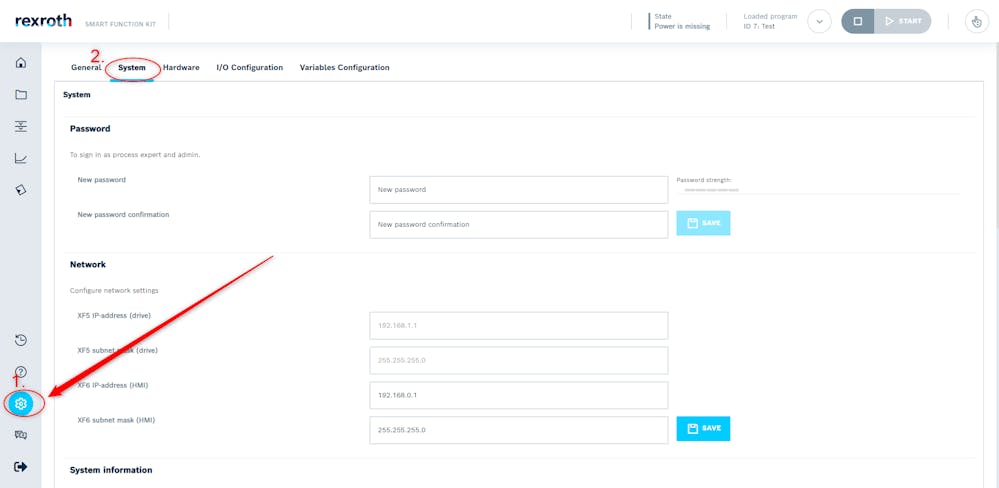Focus the XF6 IP-address (HMI) field
Viewport: 999px width, 488px height.
click(x=519, y=395)
